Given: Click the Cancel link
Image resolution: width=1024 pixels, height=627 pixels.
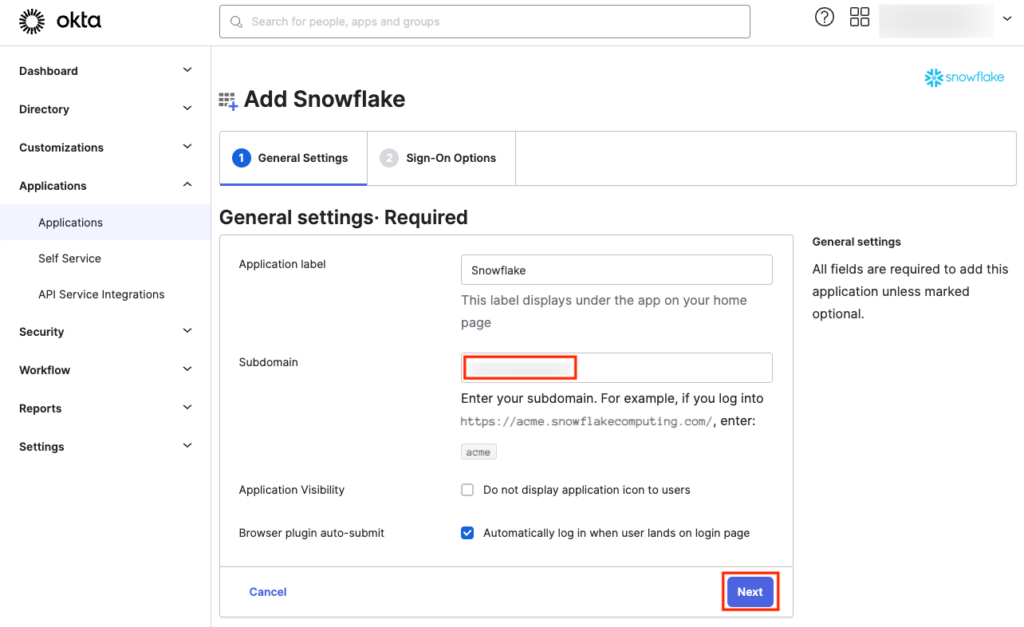Looking at the screenshot, I should click(267, 591).
